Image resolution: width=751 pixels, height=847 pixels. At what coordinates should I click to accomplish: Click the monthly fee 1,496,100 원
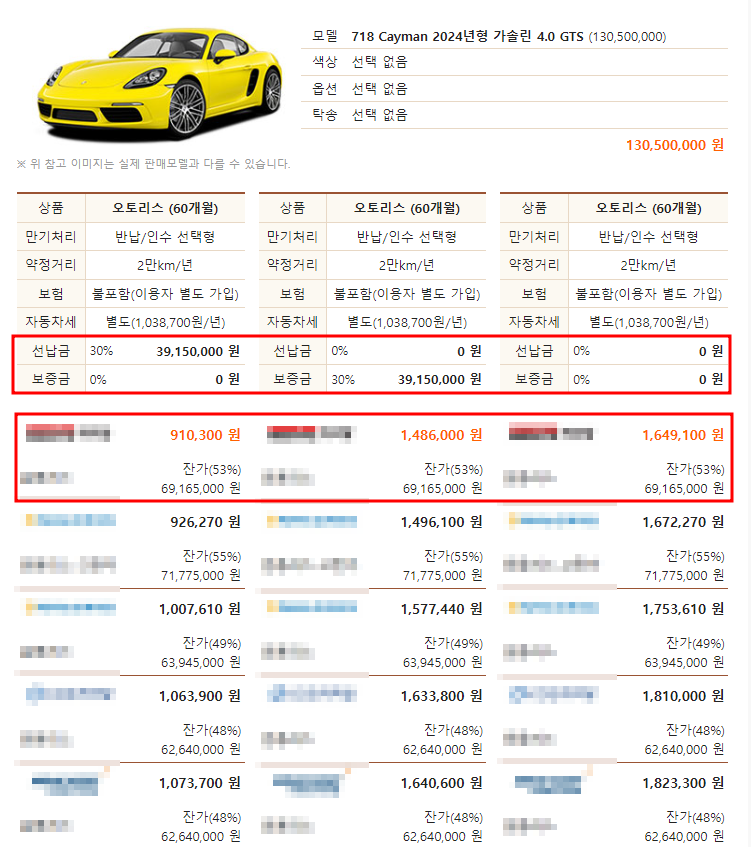tap(441, 522)
